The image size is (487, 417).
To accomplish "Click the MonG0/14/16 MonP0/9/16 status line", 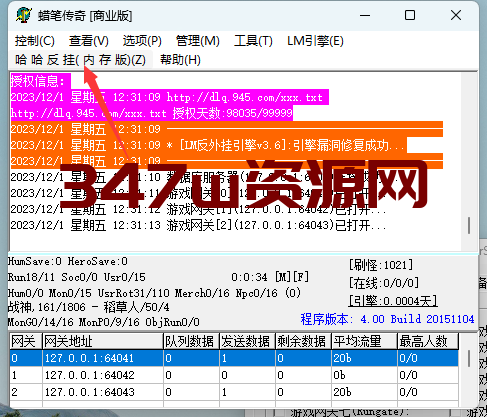I will [104, 322].
